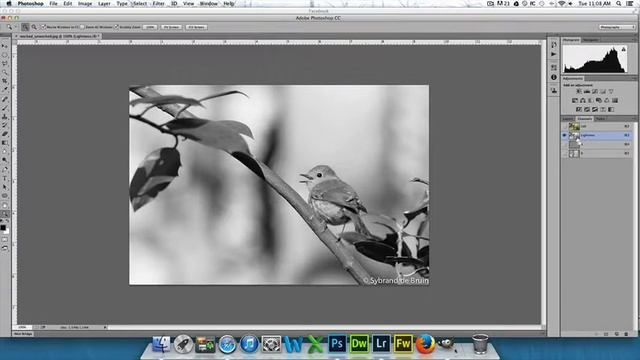
Task: Toggle Quick Mask mode in toolbox
Action: point(5,240)
